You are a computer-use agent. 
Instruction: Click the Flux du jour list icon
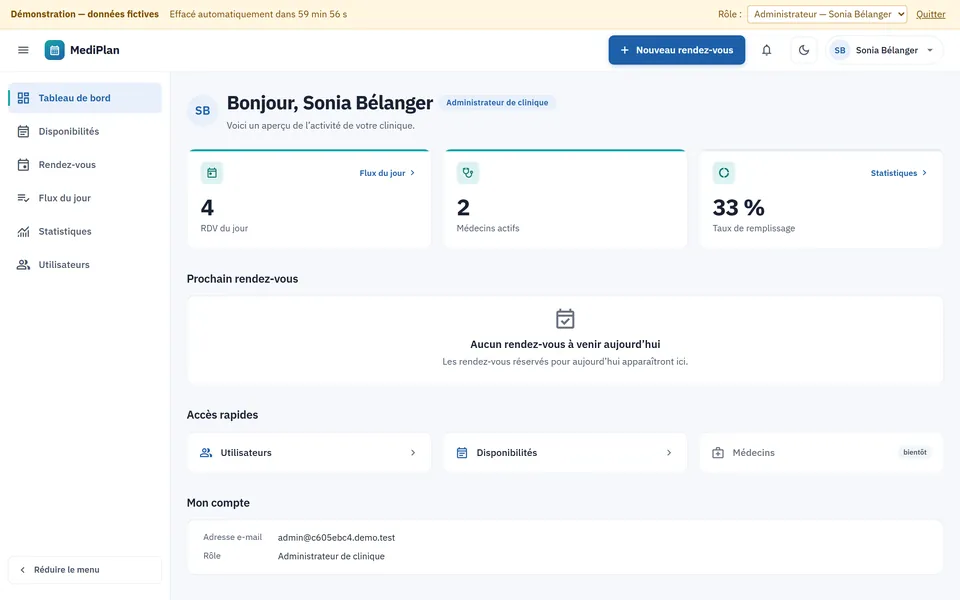23,198
